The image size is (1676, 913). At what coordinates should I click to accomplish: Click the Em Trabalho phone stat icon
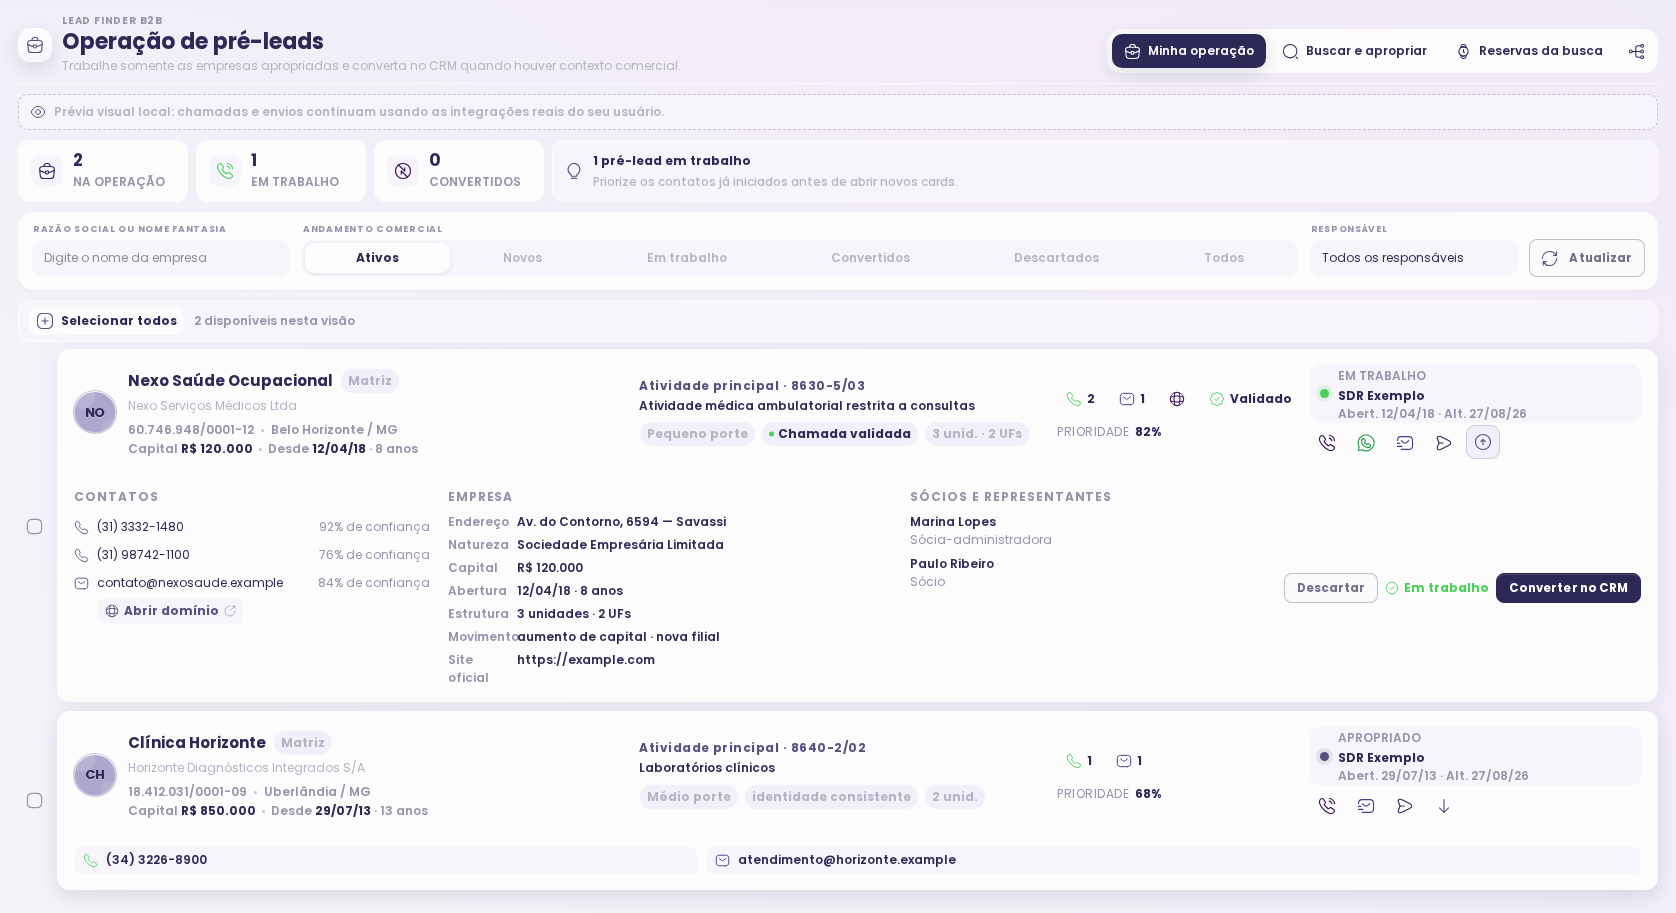(225, 171)
